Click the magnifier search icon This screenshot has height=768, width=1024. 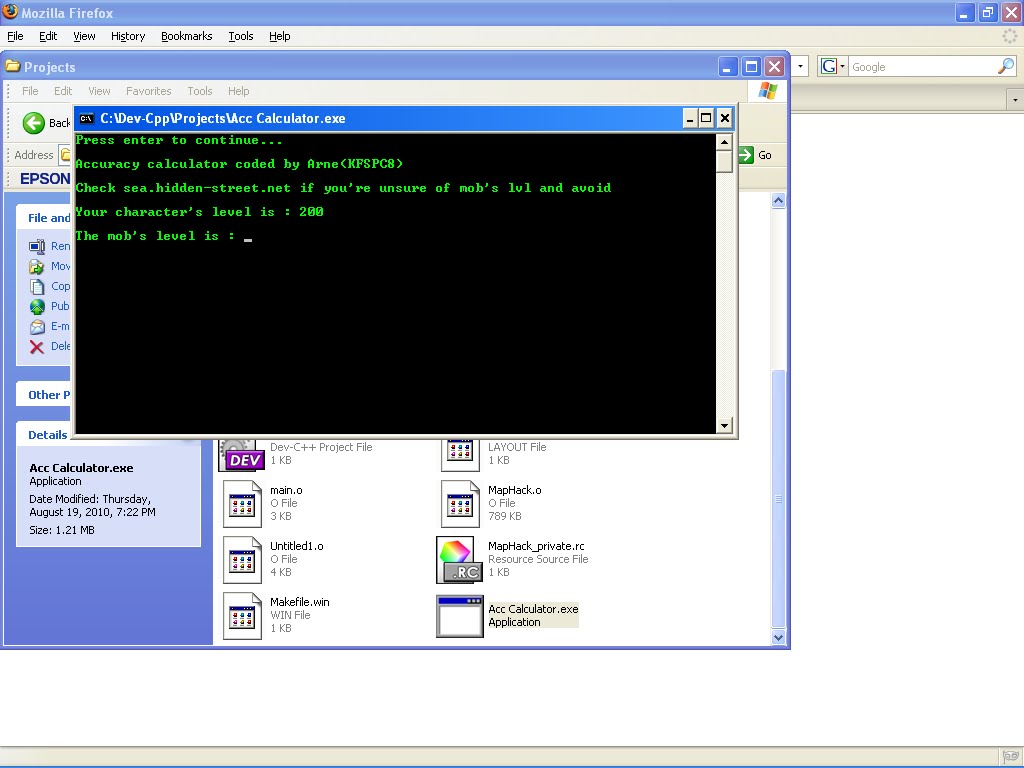tap(1006, 66)
